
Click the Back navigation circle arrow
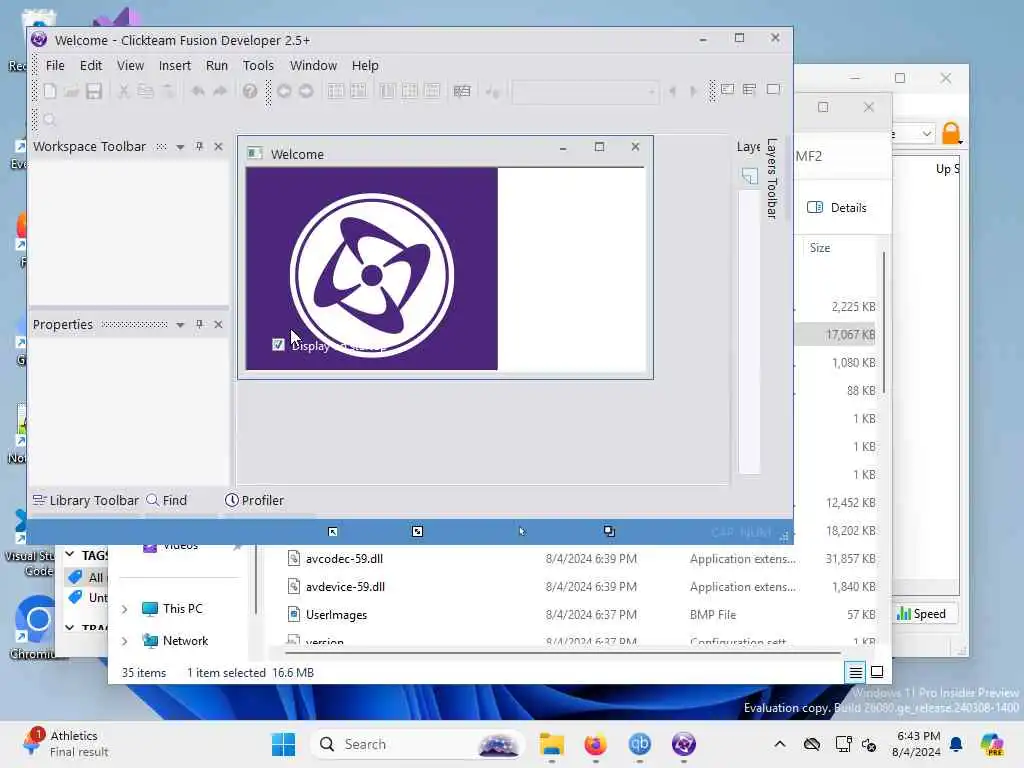[284, 91]
